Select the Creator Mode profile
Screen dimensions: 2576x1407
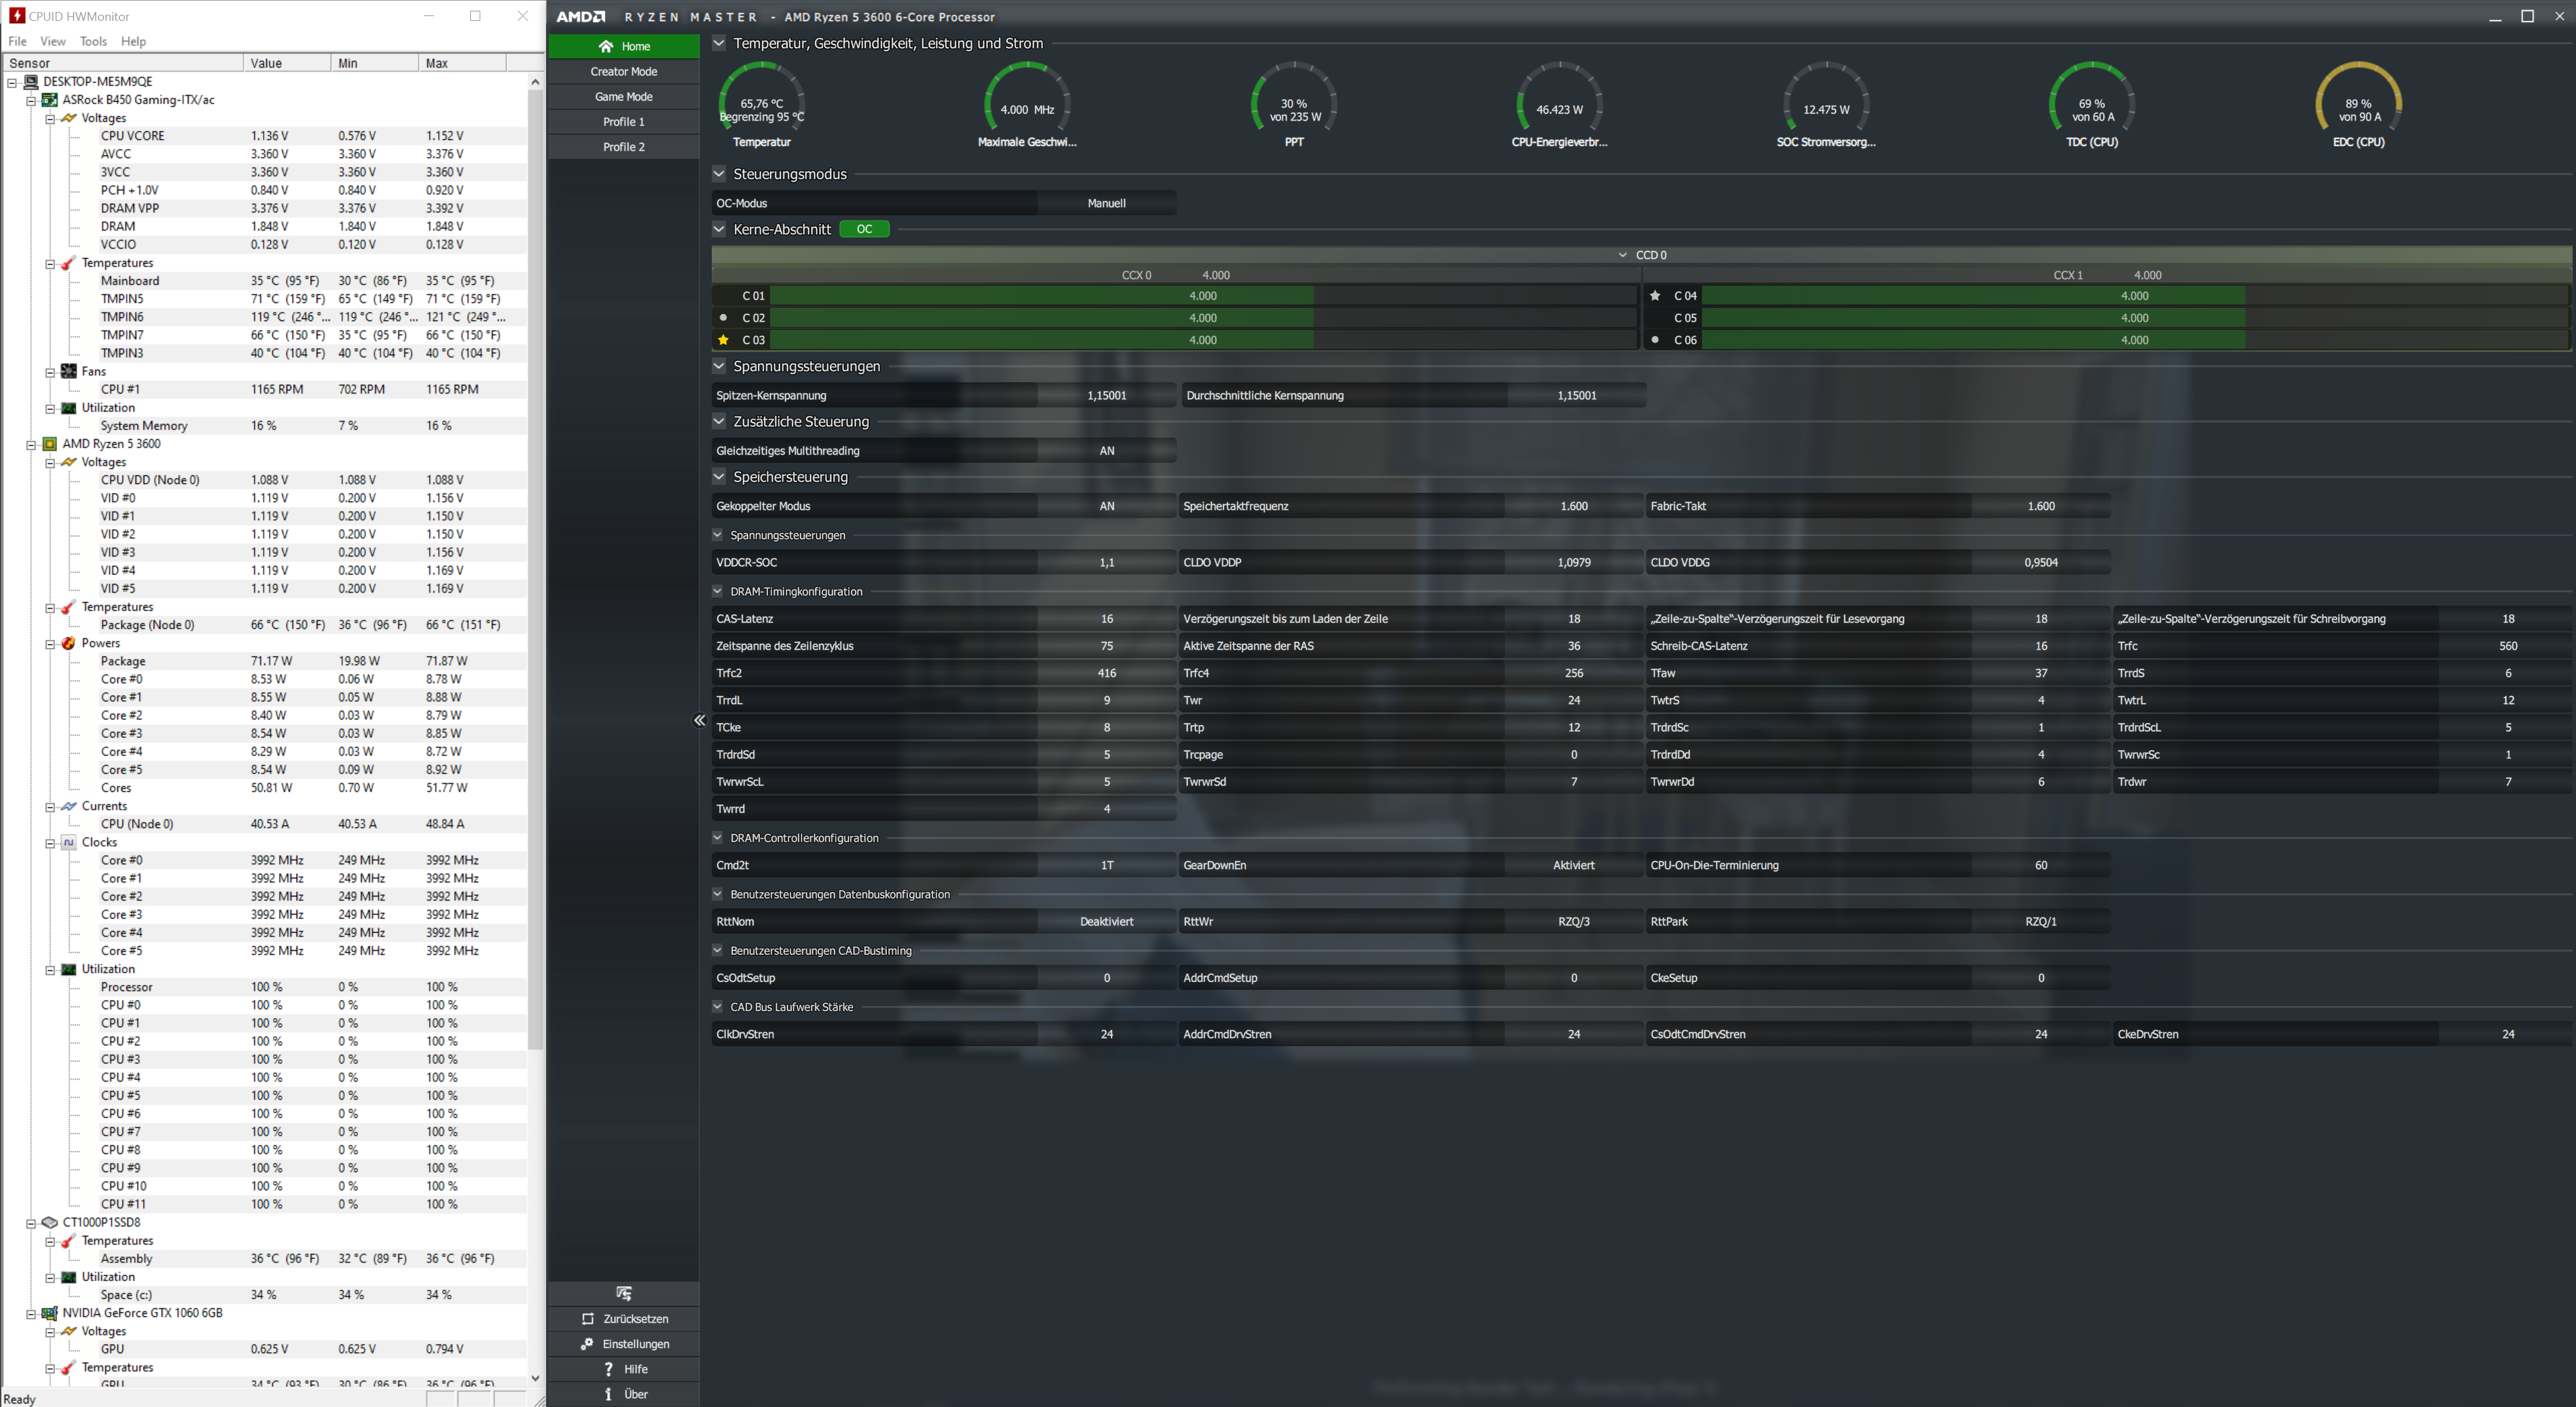623,71
